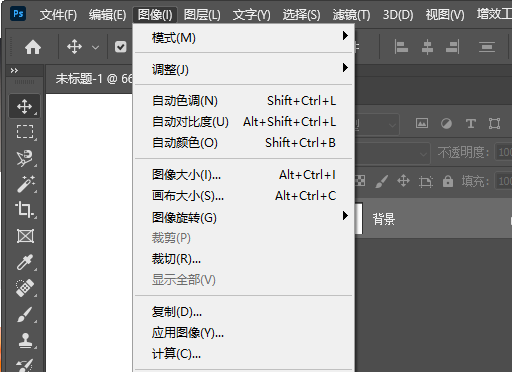Toggle the Auto-Select checkbox in options bar

pos(120,47)
